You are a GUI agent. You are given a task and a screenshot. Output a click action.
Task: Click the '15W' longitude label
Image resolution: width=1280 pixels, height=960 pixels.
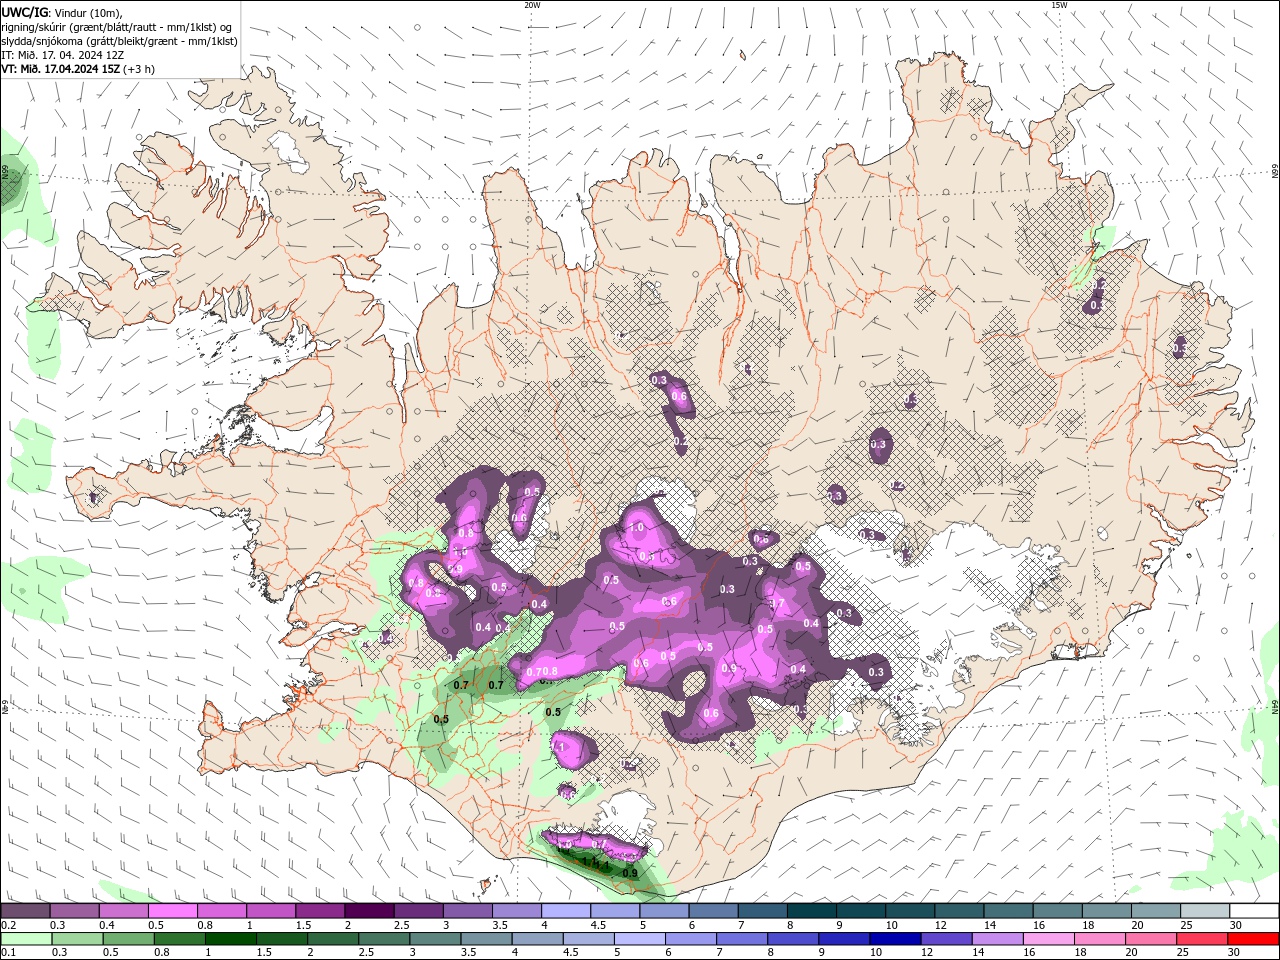coord(1059,5)
